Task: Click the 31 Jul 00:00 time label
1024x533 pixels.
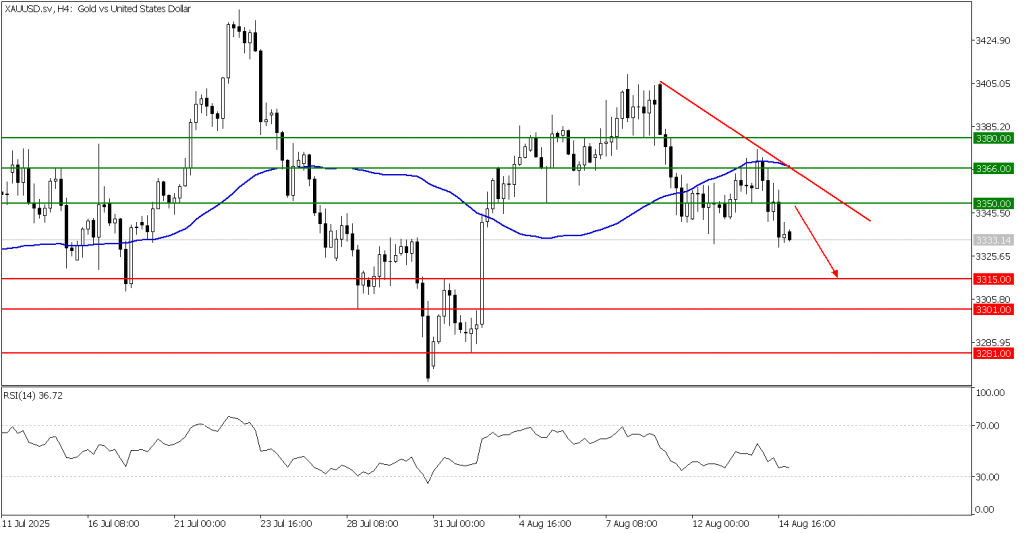Action: [x=458, y=525]
